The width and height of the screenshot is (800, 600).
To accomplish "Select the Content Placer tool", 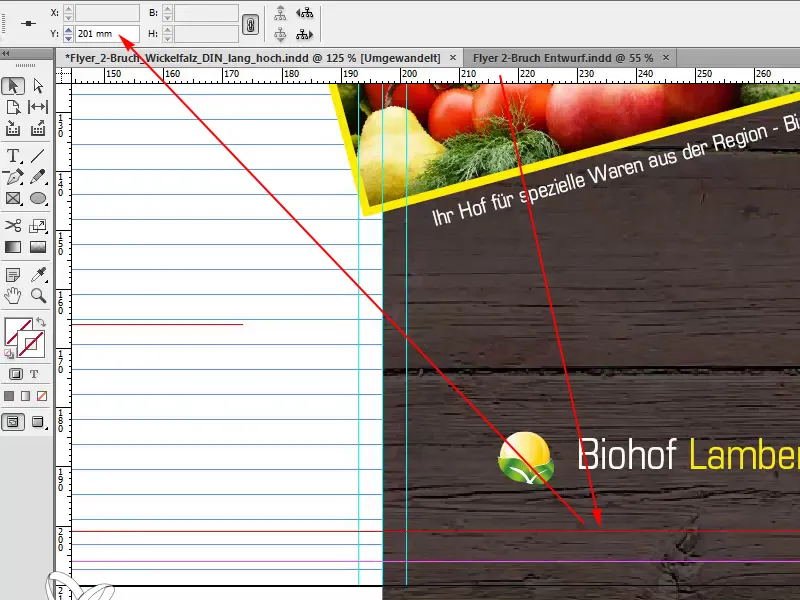I will 38,128.
